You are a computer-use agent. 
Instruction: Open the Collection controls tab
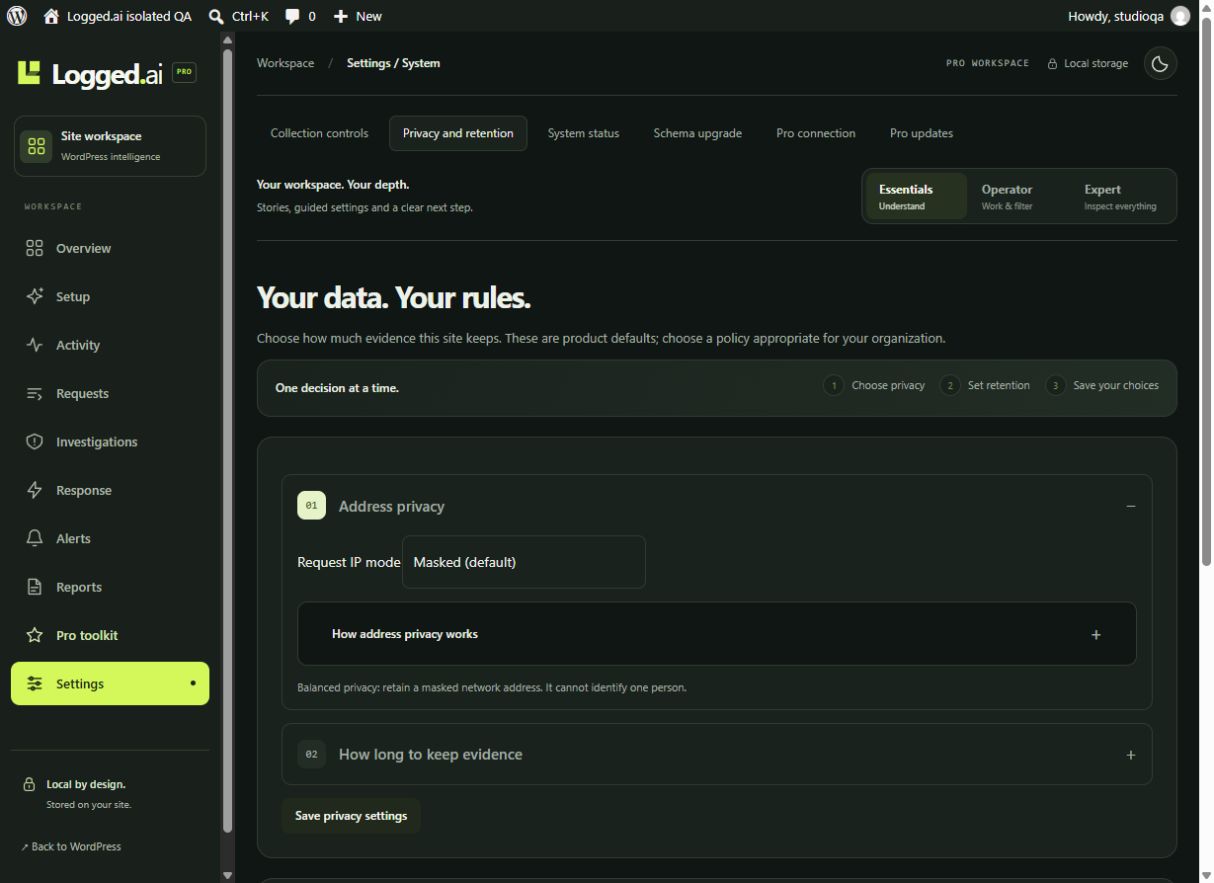tap(319, 133)
